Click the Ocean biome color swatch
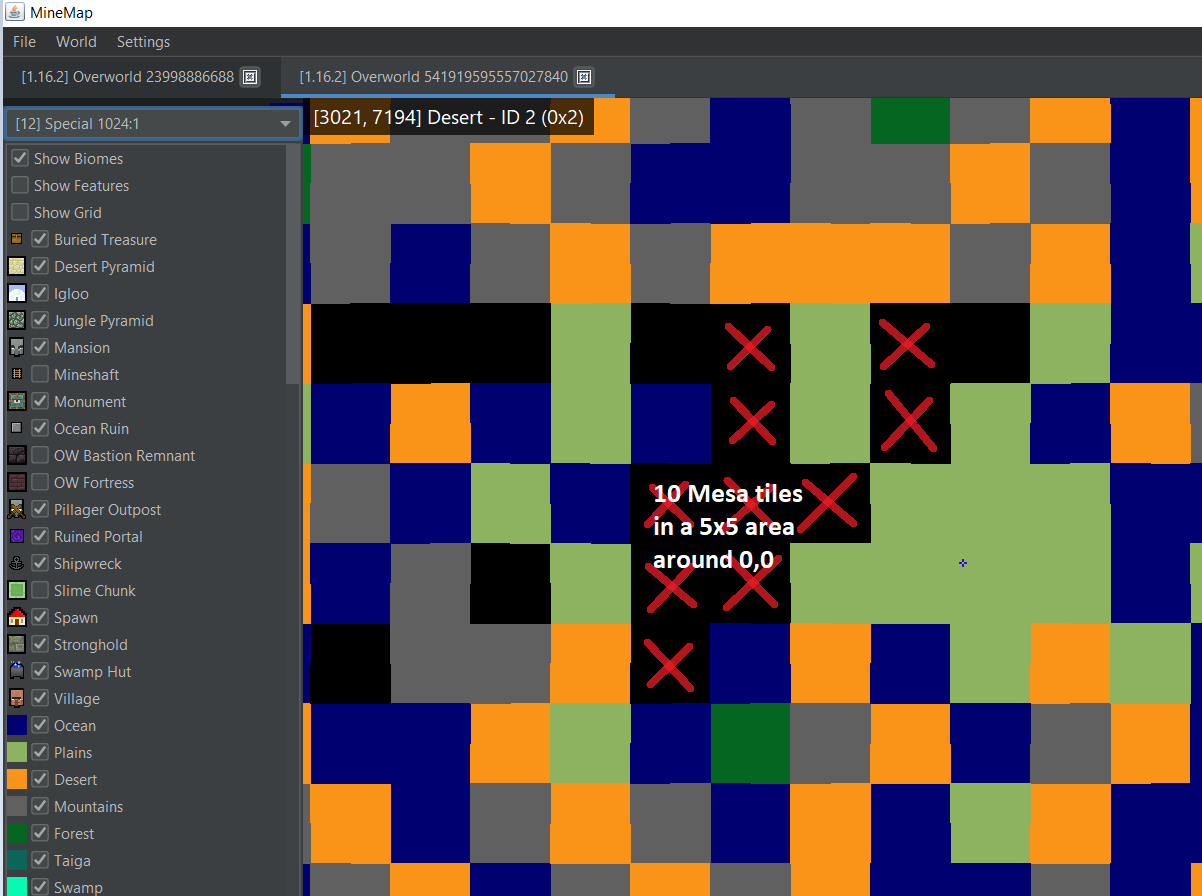Screen dimensions: 1202x896 (17, 725)
